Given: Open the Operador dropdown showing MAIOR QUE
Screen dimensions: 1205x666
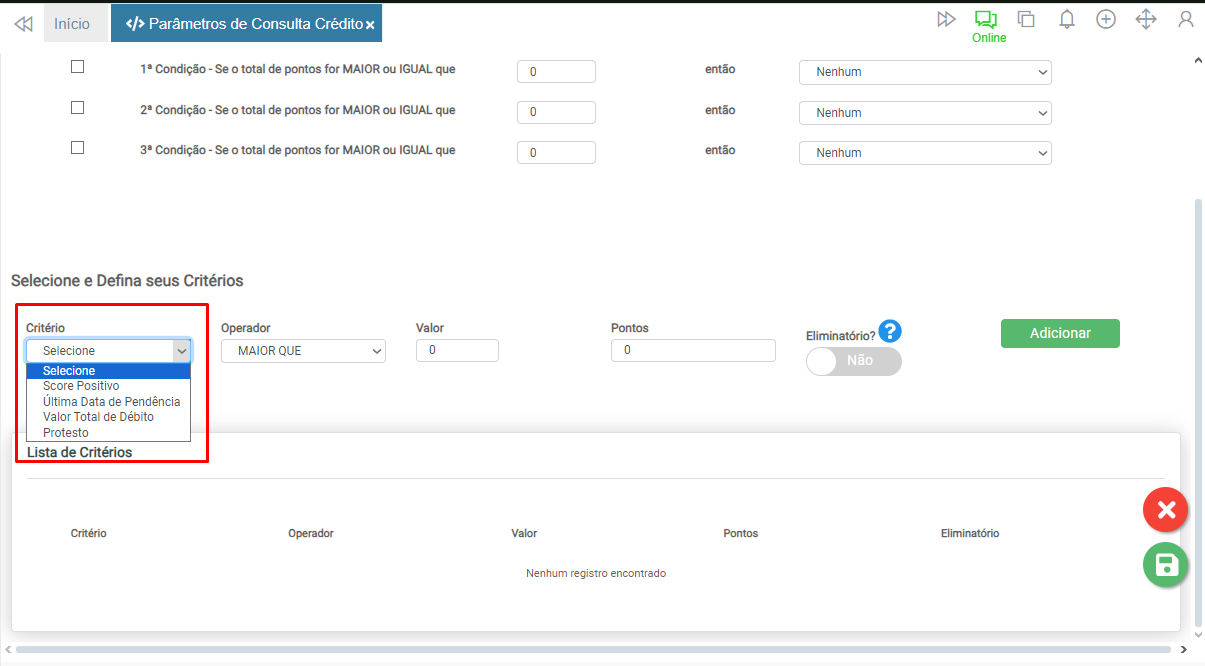Looking at the screenshot, I should coord(303,351).
